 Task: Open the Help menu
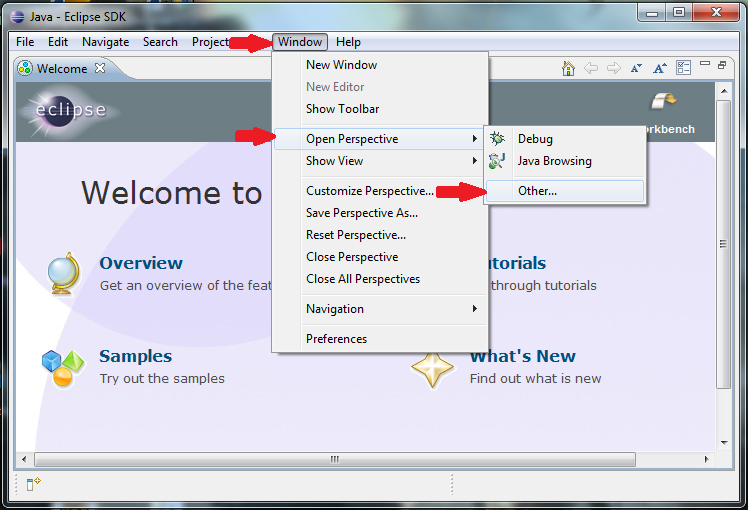coord(348,42)
